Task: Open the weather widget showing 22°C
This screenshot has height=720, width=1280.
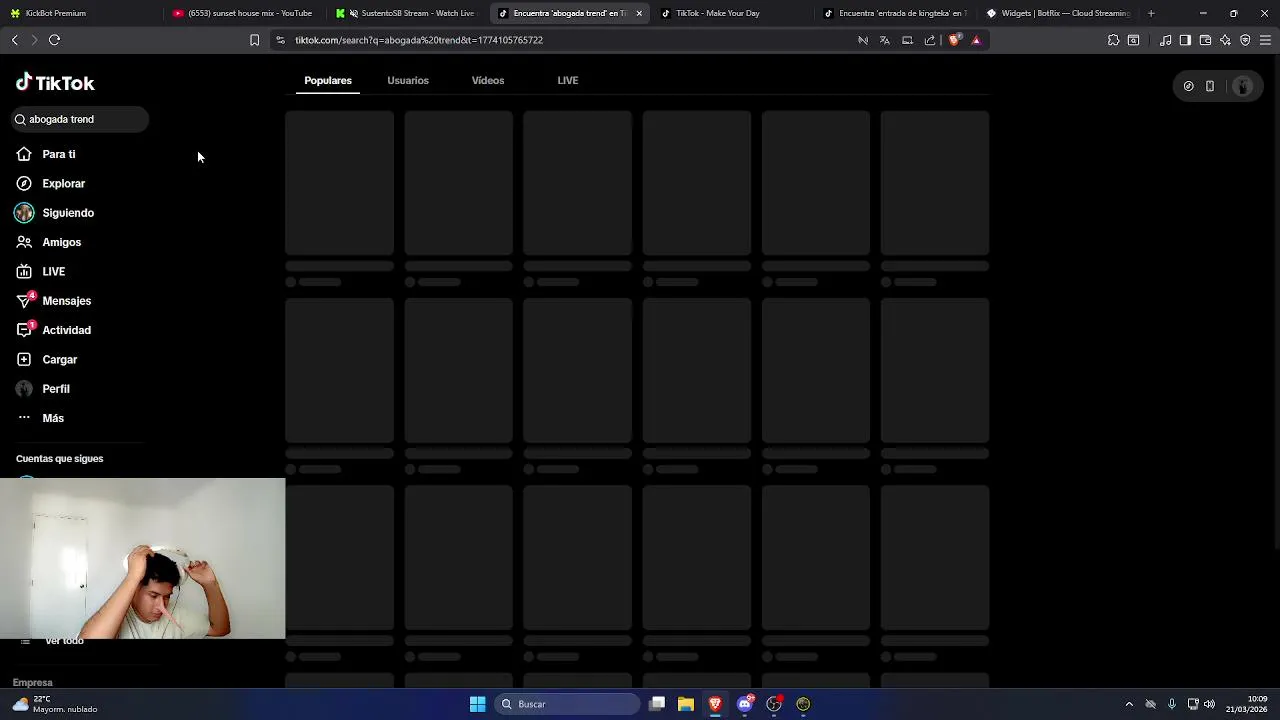Action: 55,704
